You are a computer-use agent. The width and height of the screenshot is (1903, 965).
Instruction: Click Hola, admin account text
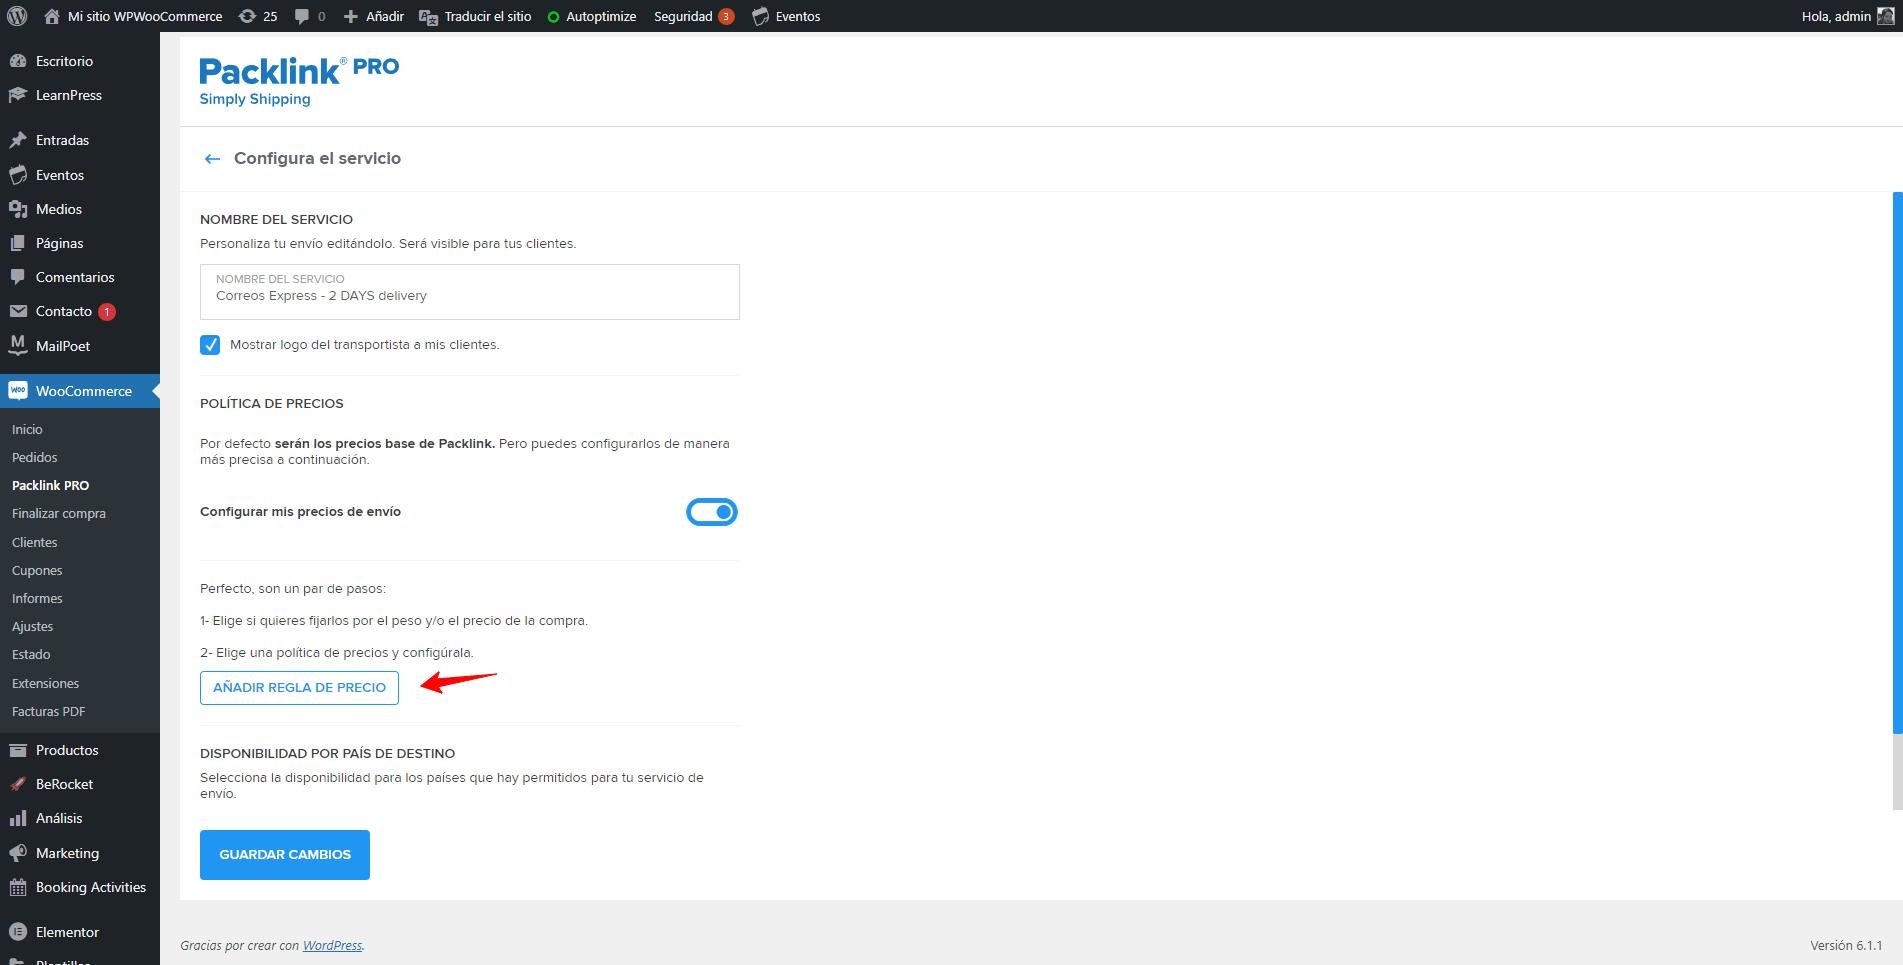click(1836, 16)
